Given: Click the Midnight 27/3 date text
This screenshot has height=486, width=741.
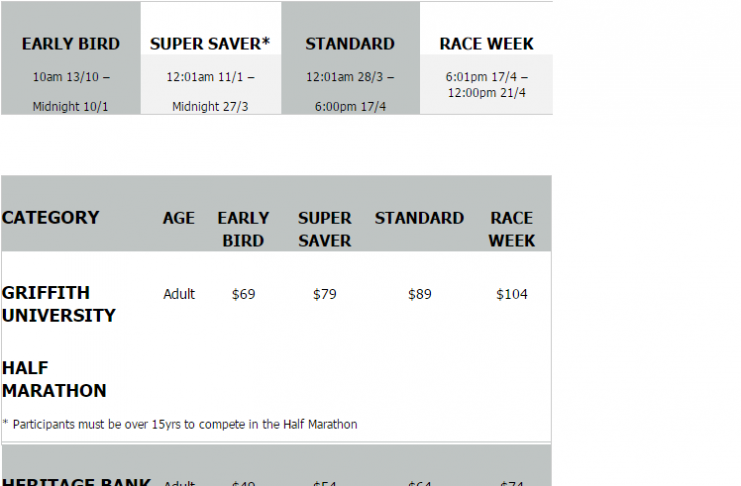Looking at the screenshot, I should (210, 107).
